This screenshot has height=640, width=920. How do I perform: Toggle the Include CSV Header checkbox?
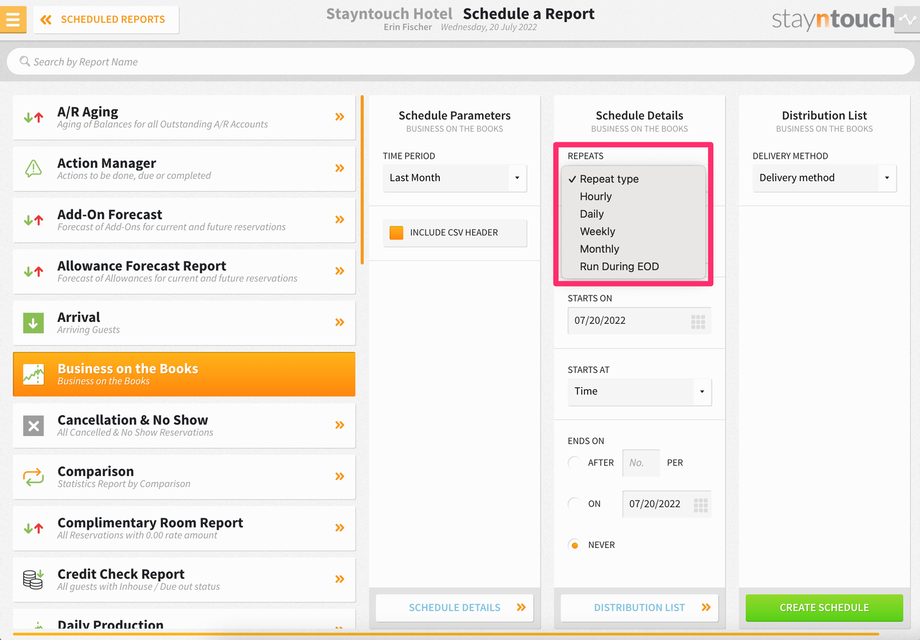pos(397,233)
